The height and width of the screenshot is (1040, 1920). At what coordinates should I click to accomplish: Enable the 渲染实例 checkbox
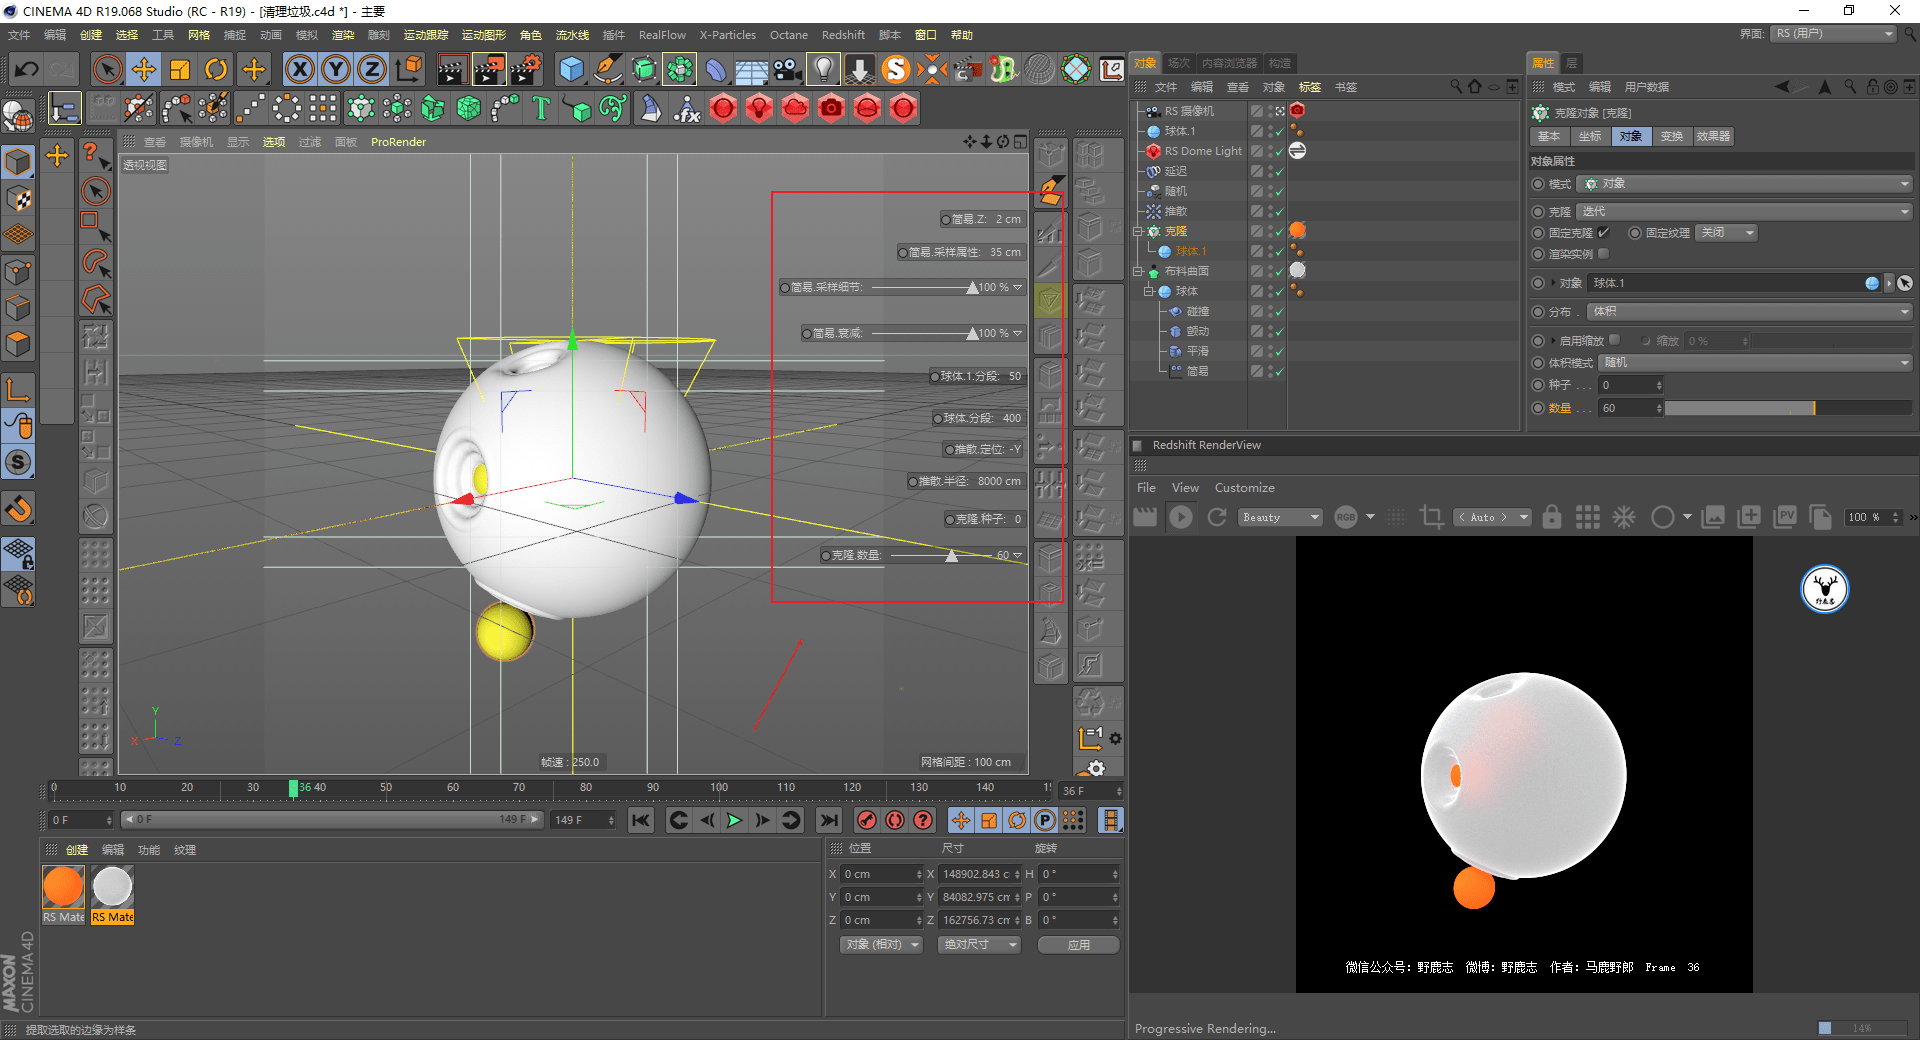point(1604,254)
